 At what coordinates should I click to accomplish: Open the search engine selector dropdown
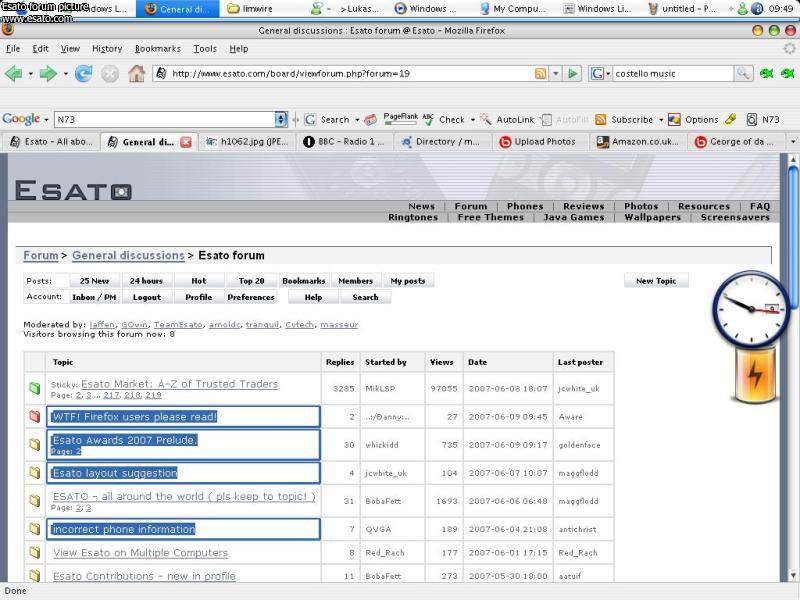click(x=600, y=73)
